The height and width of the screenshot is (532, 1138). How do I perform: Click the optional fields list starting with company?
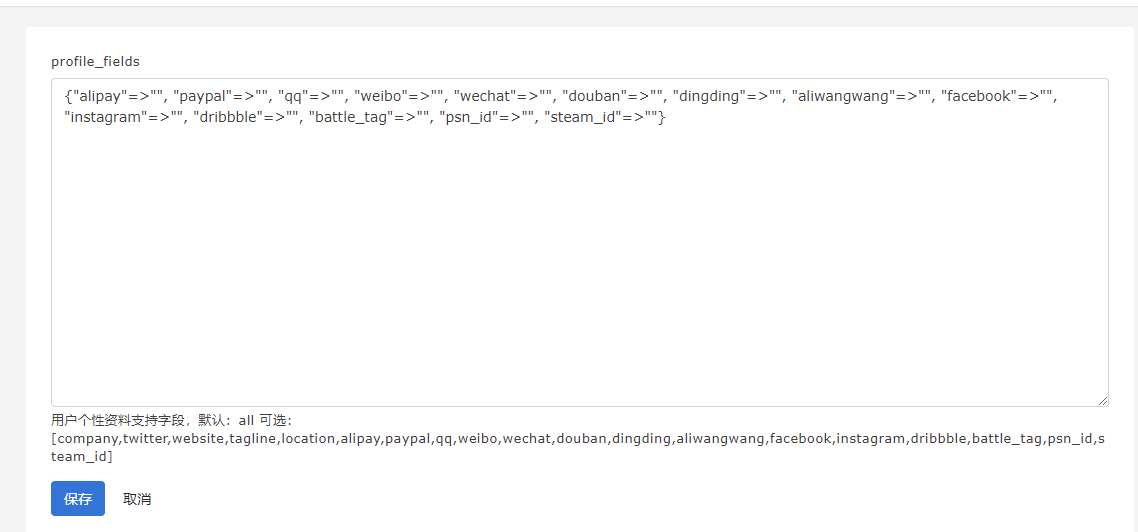click(x=578, y=448)
